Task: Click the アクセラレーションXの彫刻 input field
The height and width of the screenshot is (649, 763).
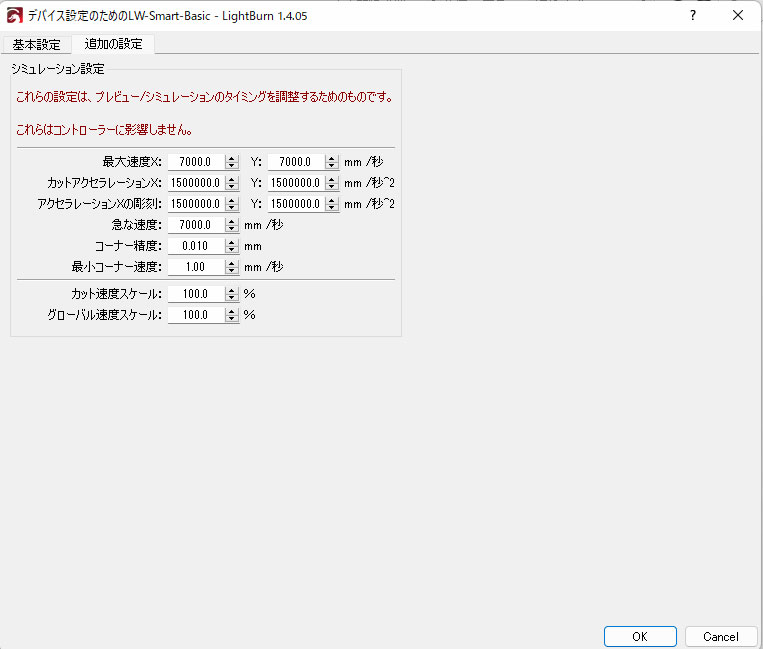Action: tap(196, 203)
